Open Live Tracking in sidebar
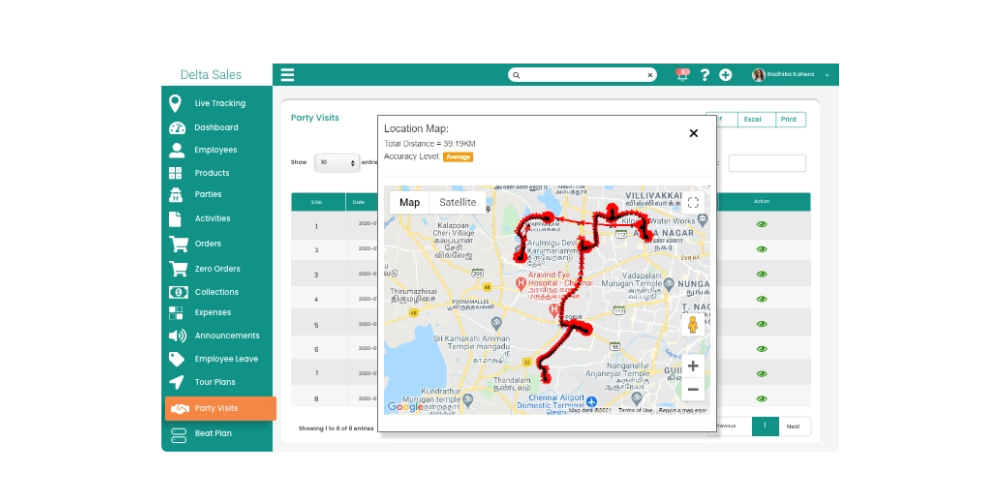This screenshot has height=500, width=1000. coord(217,103)
